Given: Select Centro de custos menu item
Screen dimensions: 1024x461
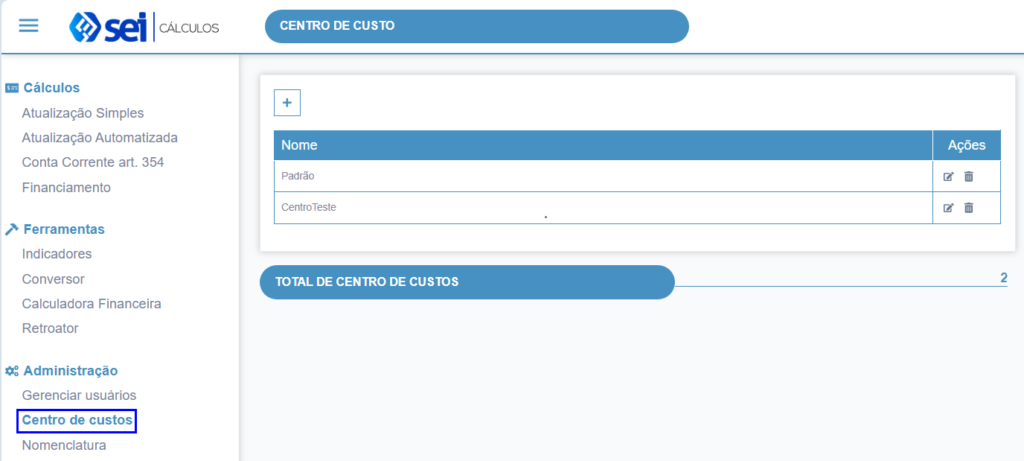Looking at the screenshot, I should click(x=77, y=421).
